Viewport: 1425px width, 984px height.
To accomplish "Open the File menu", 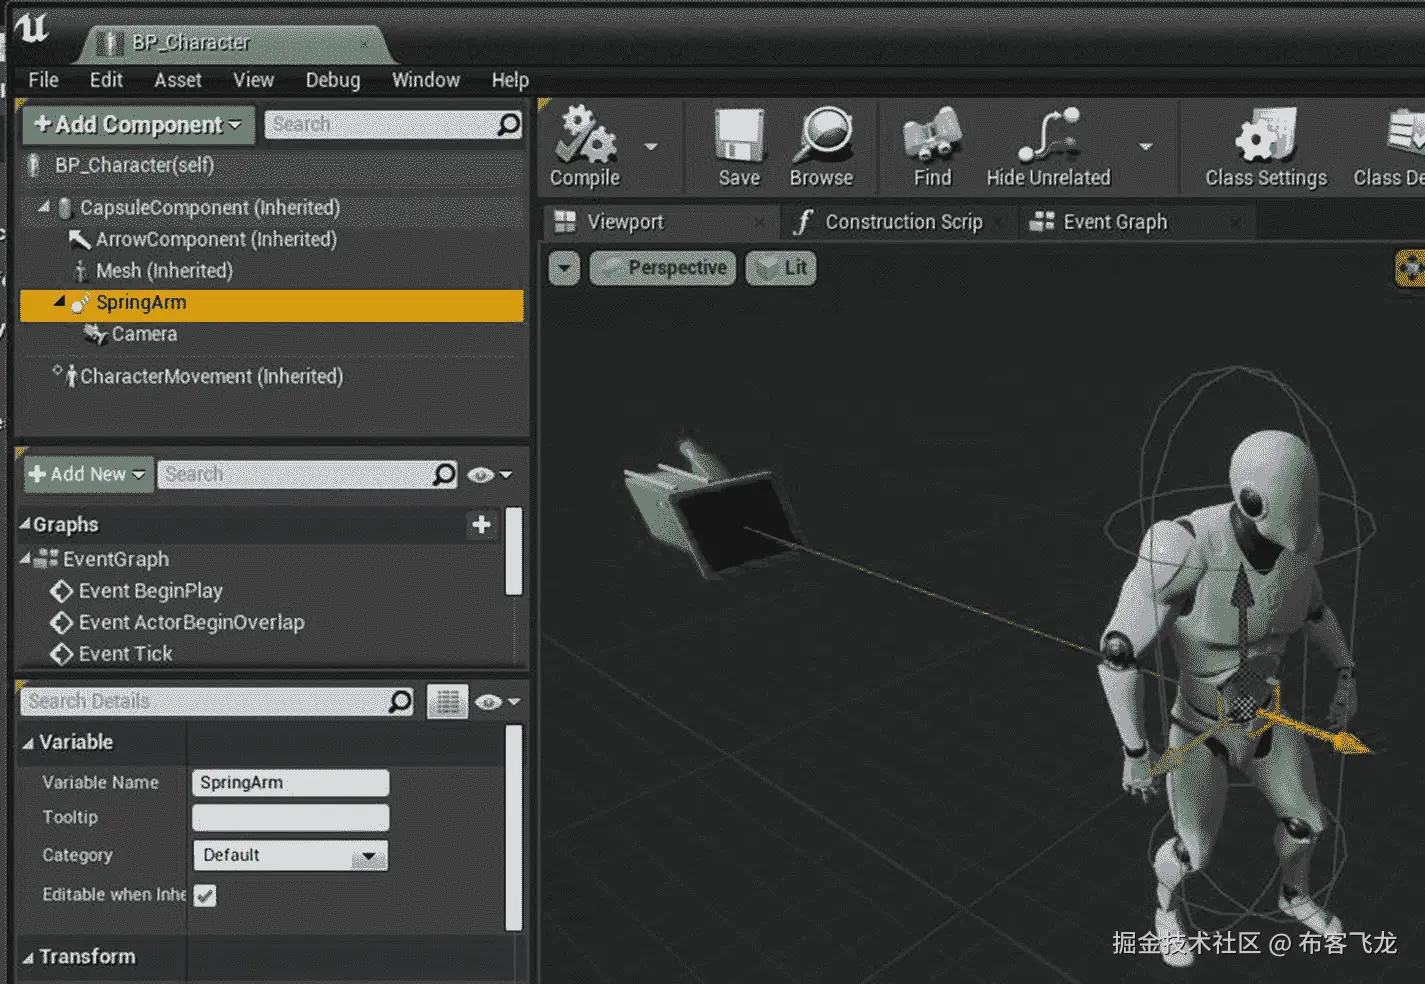I will [x=43, y=80].
